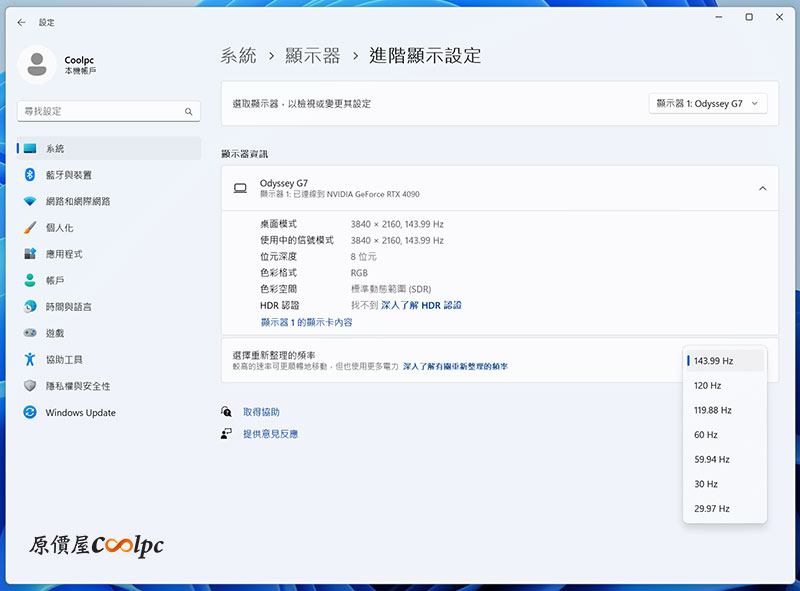Select 119.88 Hz refresh rate
Screen dimensions: 800x591
[x=724, y=410]
